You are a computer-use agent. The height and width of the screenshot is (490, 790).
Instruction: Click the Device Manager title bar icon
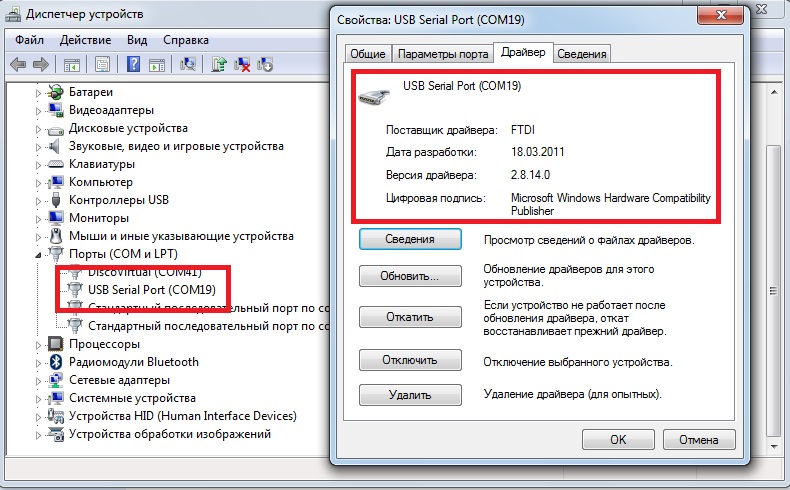(13, 15)
